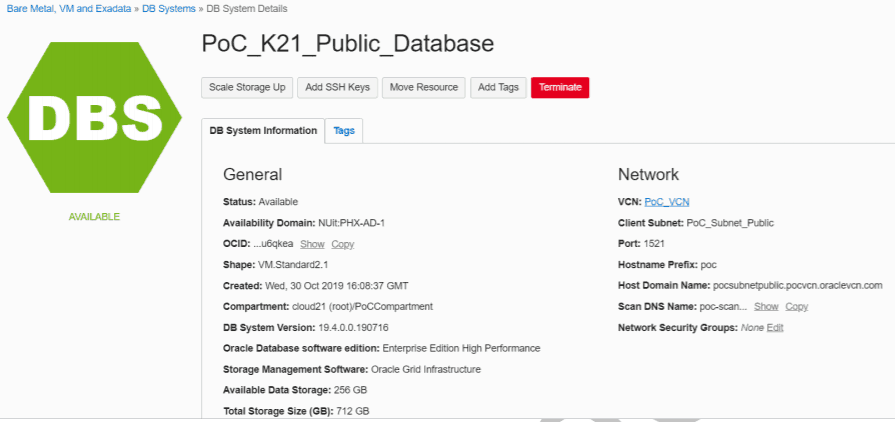
Task: Click the DB System Details breadcrumb text
Action: [247, 9]
